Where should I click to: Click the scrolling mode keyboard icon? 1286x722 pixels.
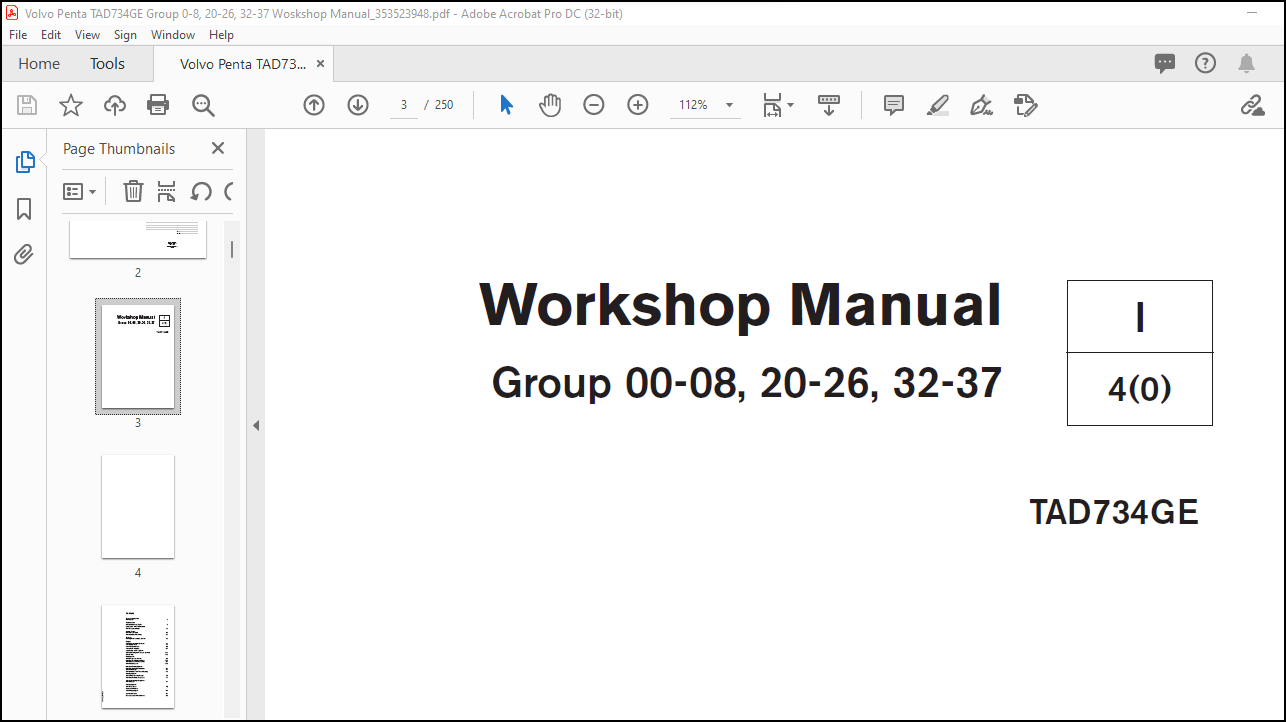click(829, 105)
